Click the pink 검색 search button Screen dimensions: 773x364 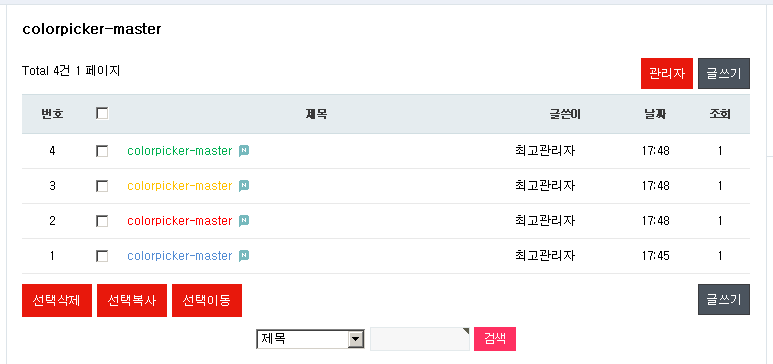point(495,339)
